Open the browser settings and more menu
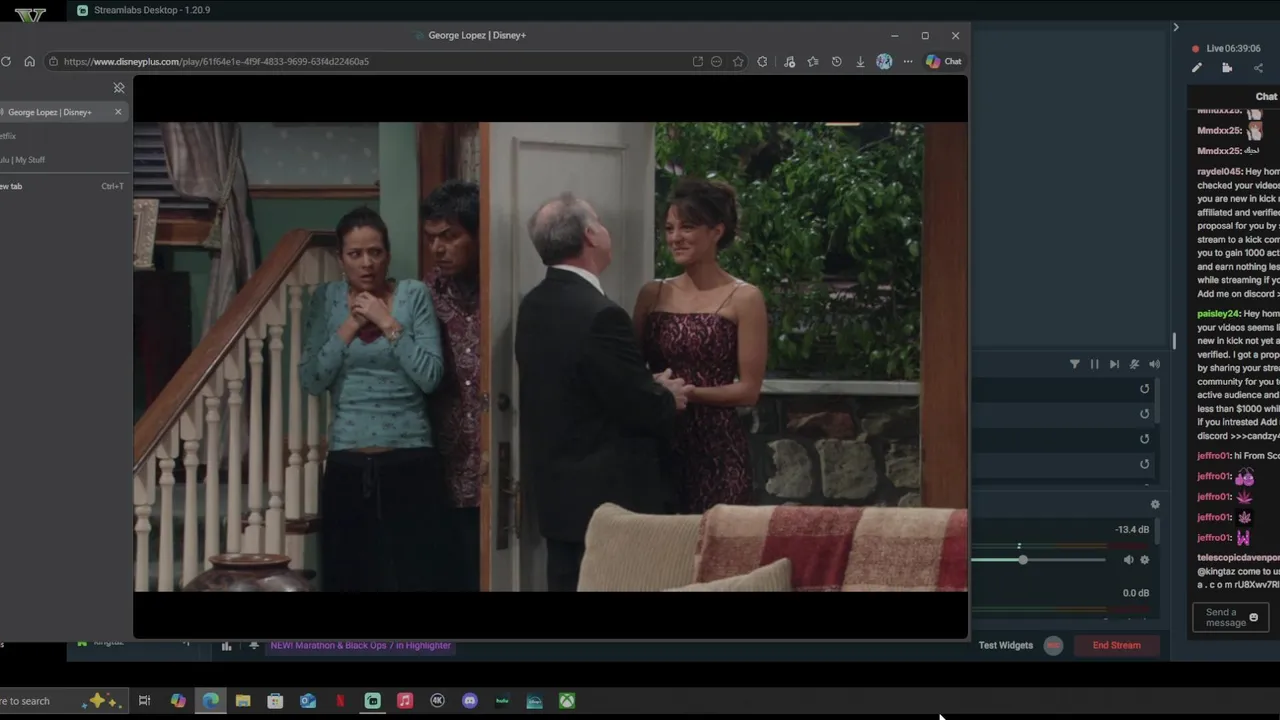The width and height of the screenshot is (1280, 720). pyautogui.click(x=908, y=61)
